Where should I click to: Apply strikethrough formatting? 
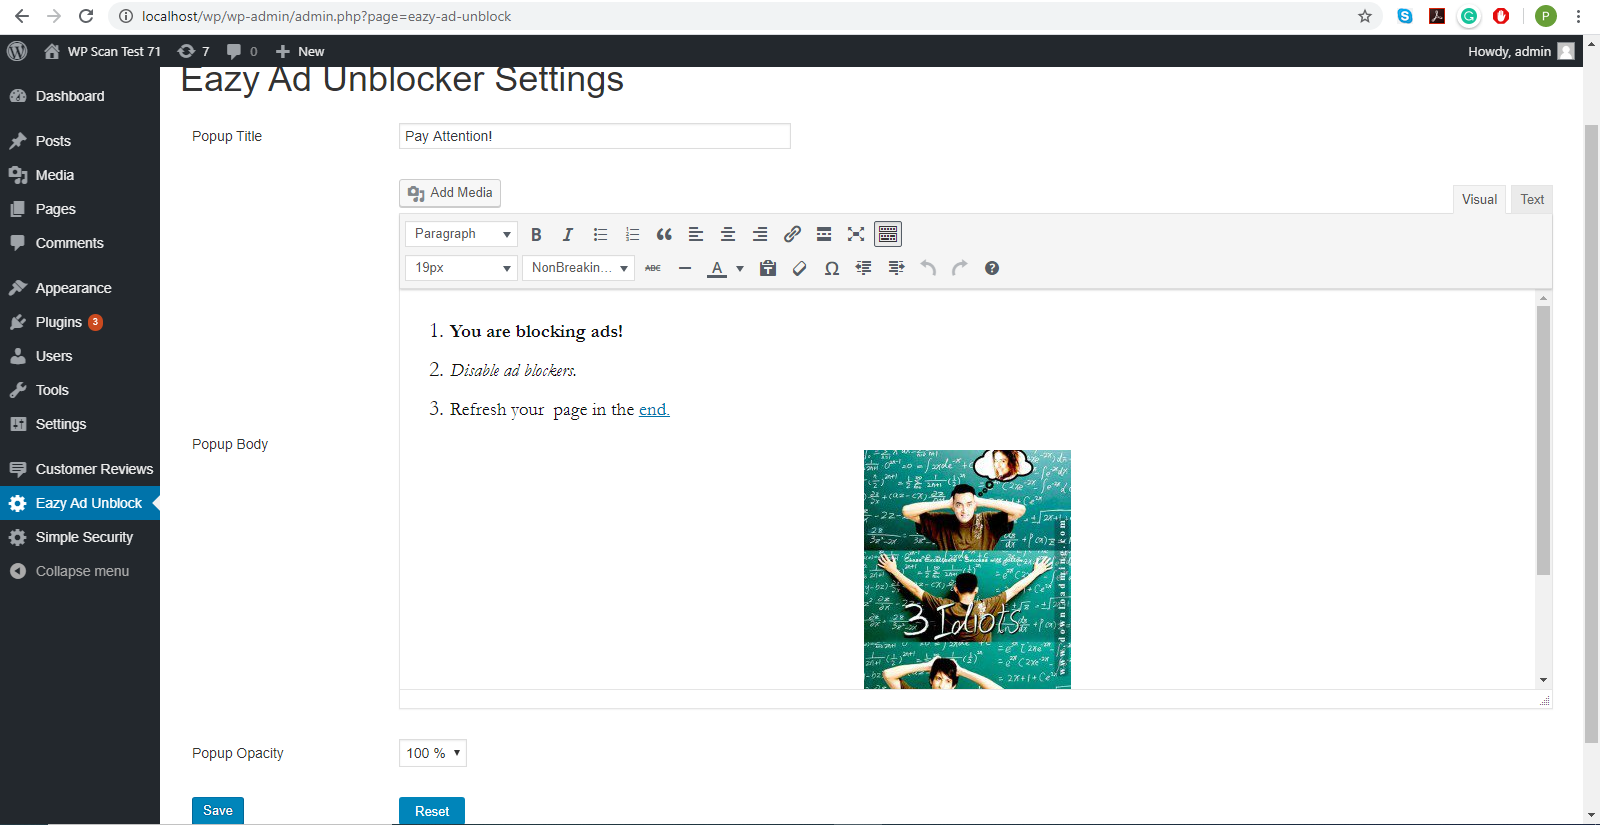[653, 268]
